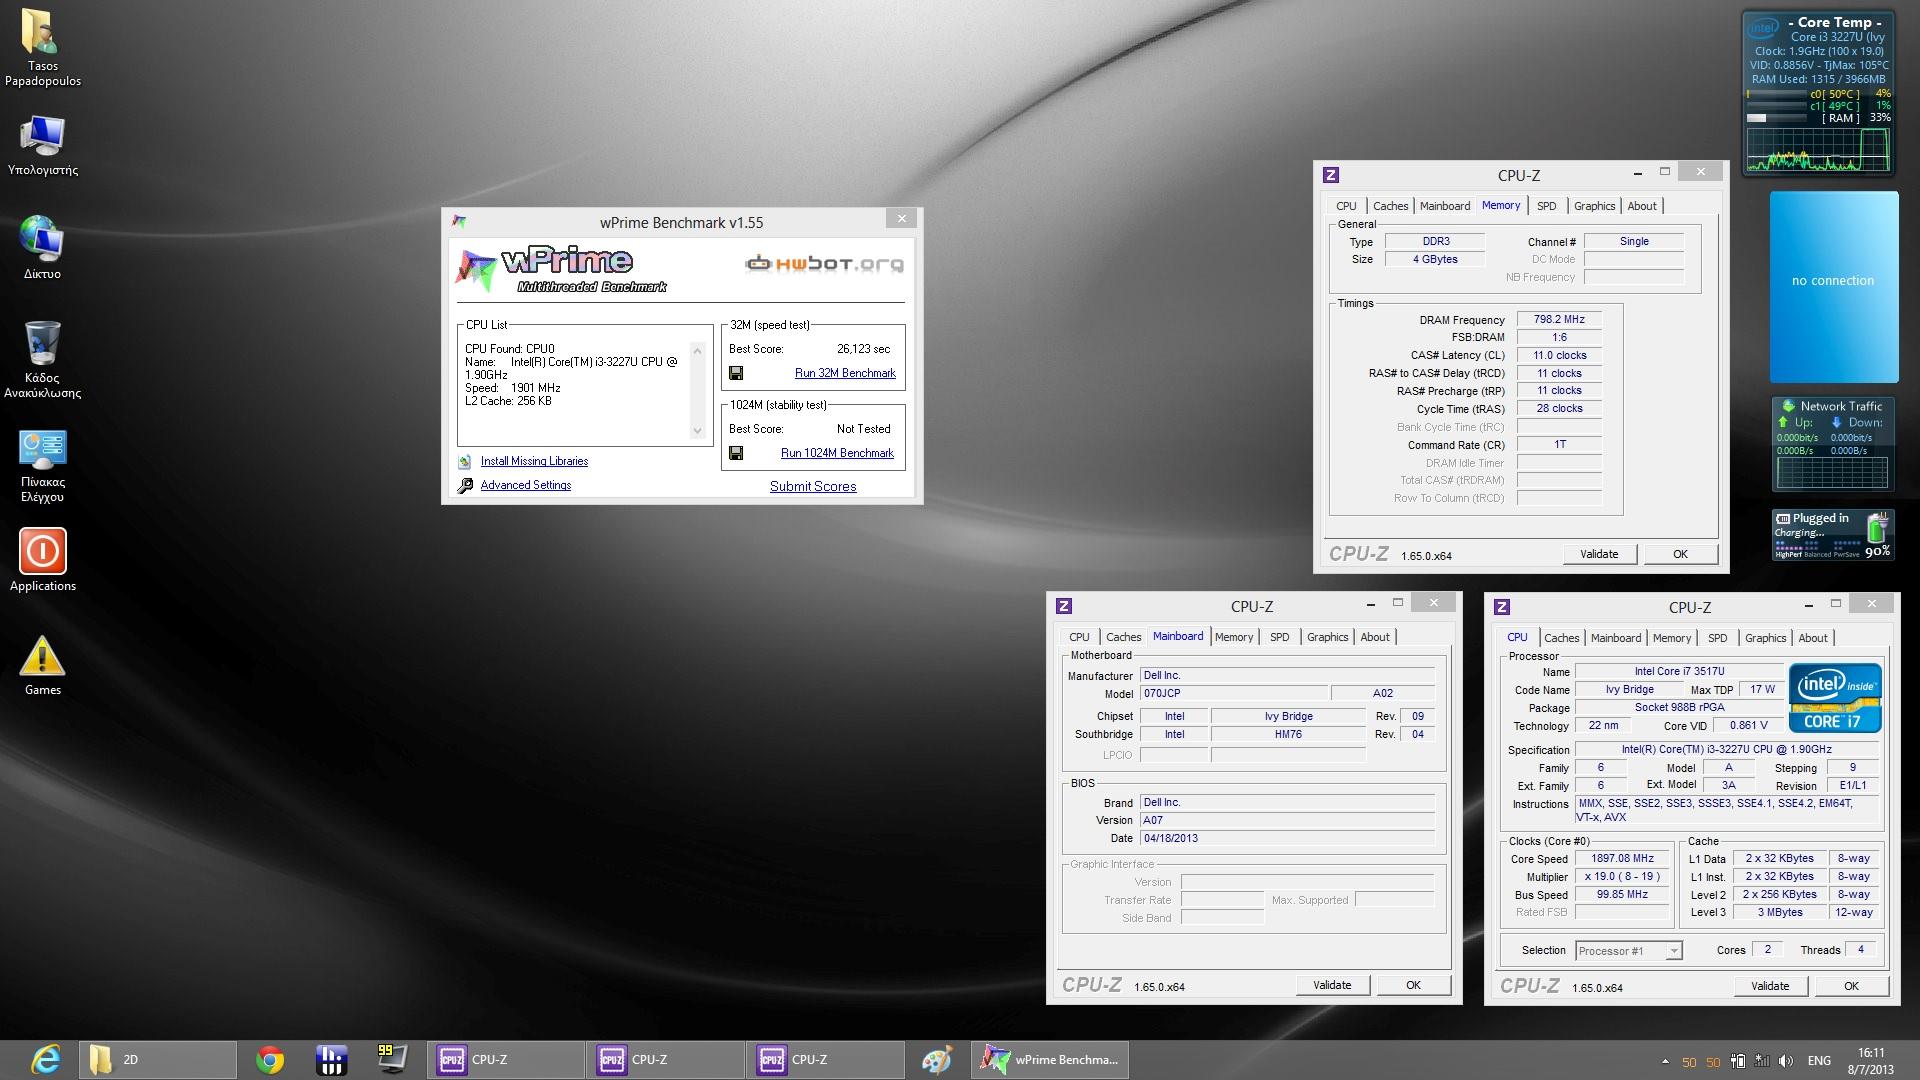Open Caches tab in Mainboard CPU-Z window

coord(1123,637)
